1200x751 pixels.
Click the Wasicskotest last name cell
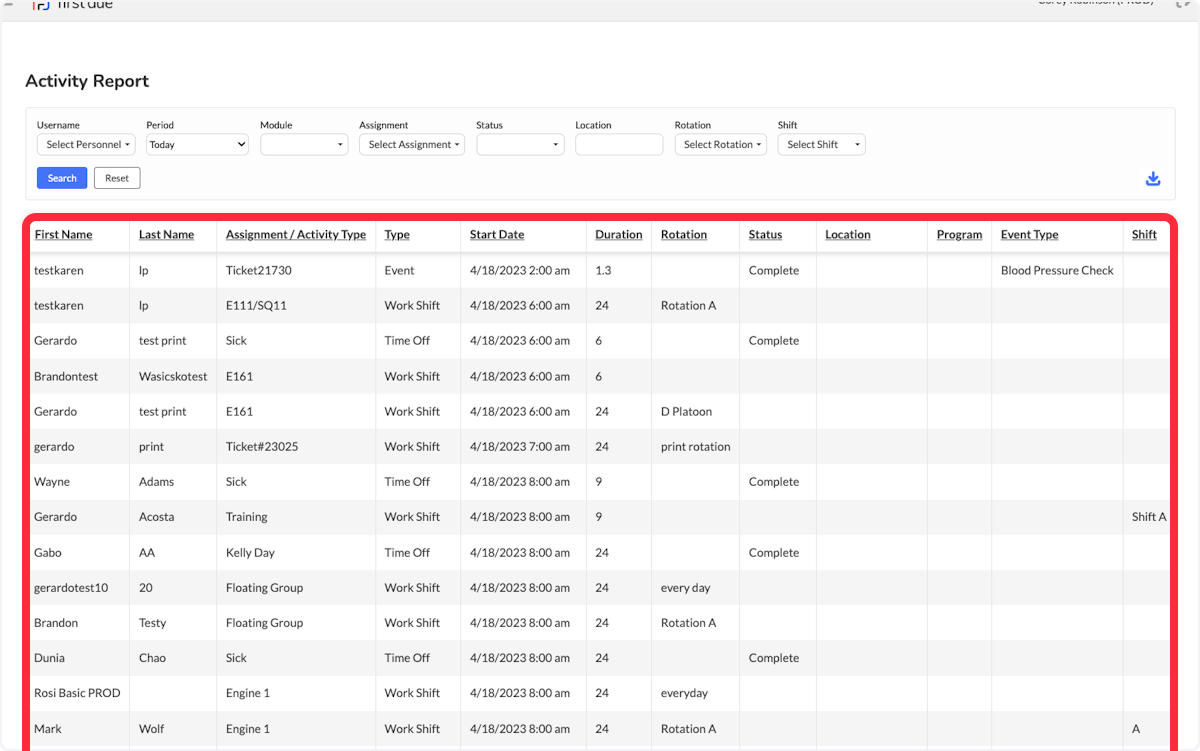[173, 377]
